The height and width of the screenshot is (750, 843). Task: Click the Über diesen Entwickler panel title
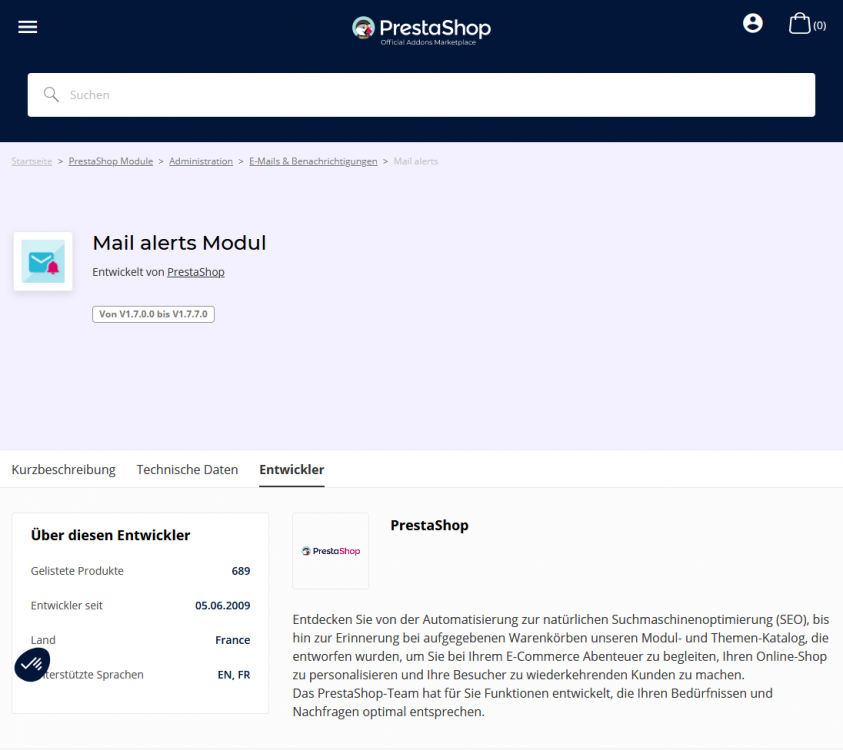pyautogui.click(x=110, y=535)
